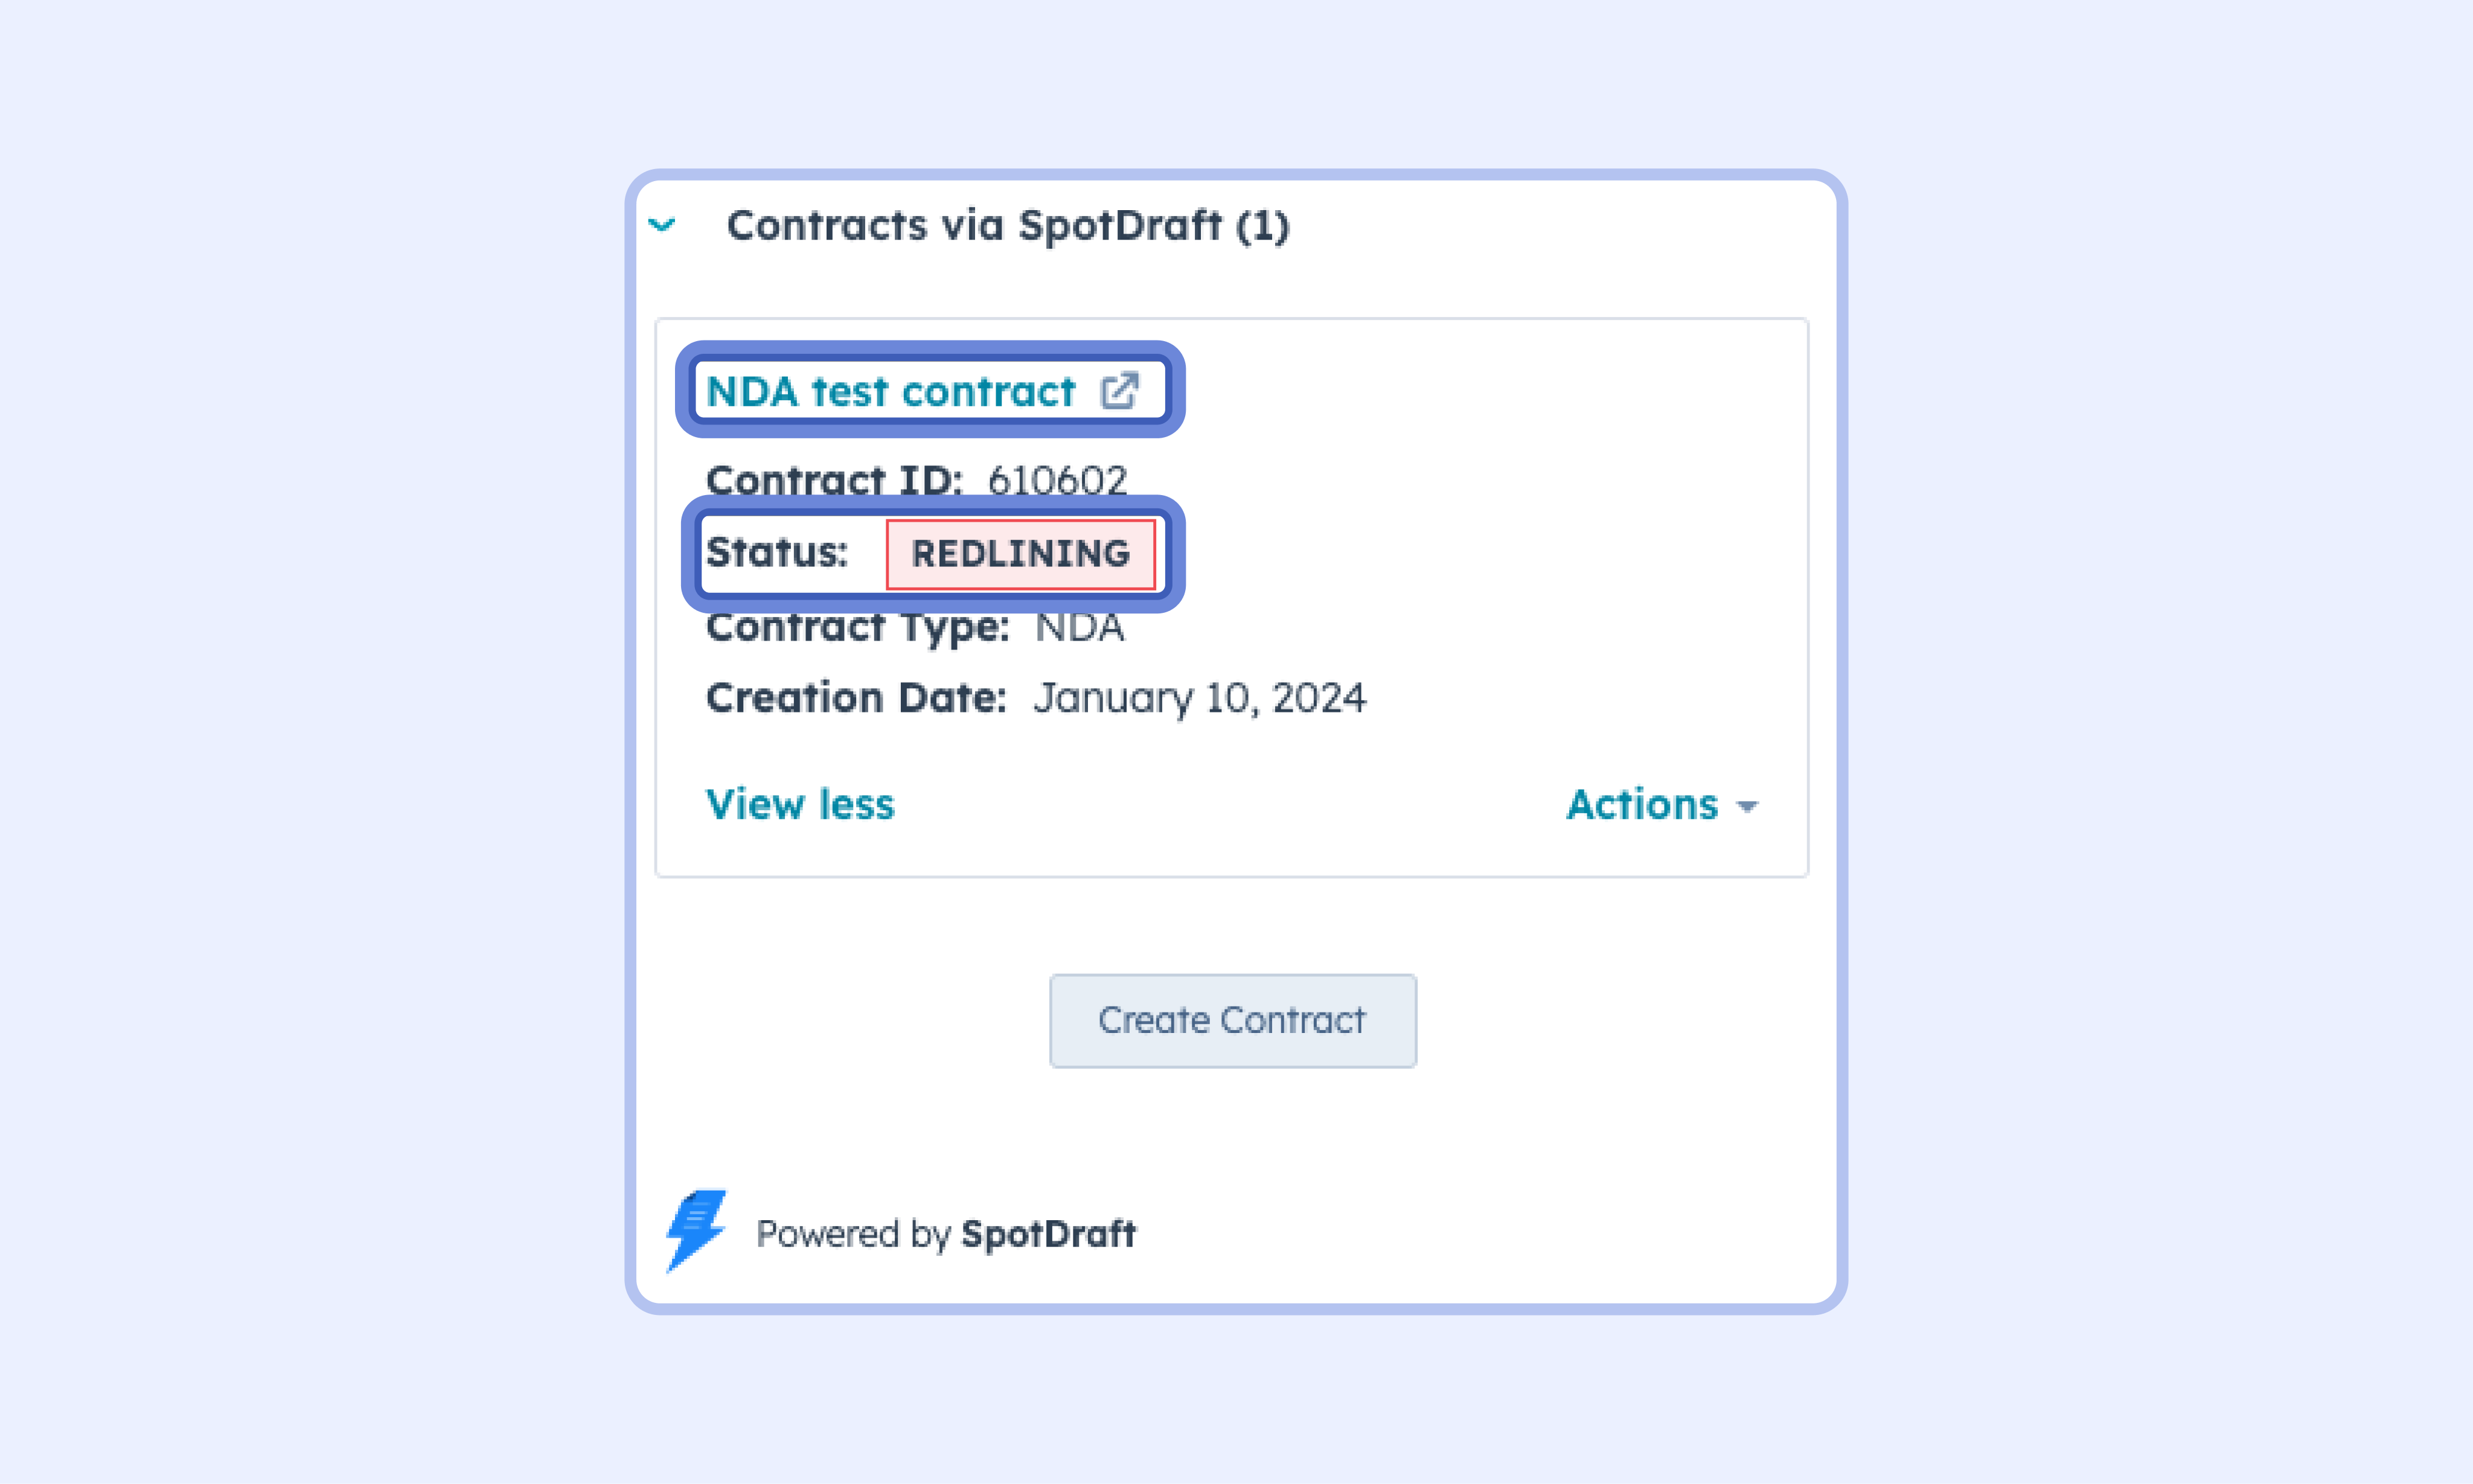Click the caret arrow next to Actions
This screenshot has height=1484, width=2473.
coord(1747,807)
